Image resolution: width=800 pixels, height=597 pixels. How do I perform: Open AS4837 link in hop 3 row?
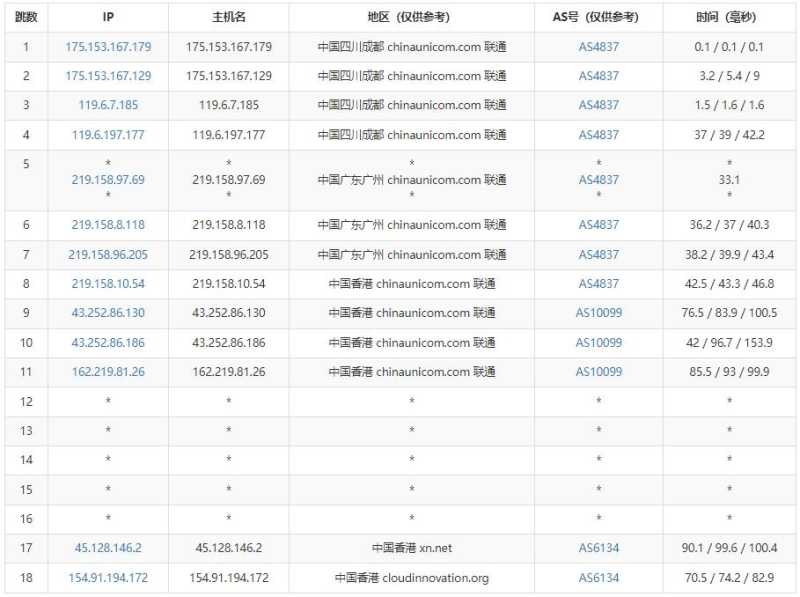[598, 105]
